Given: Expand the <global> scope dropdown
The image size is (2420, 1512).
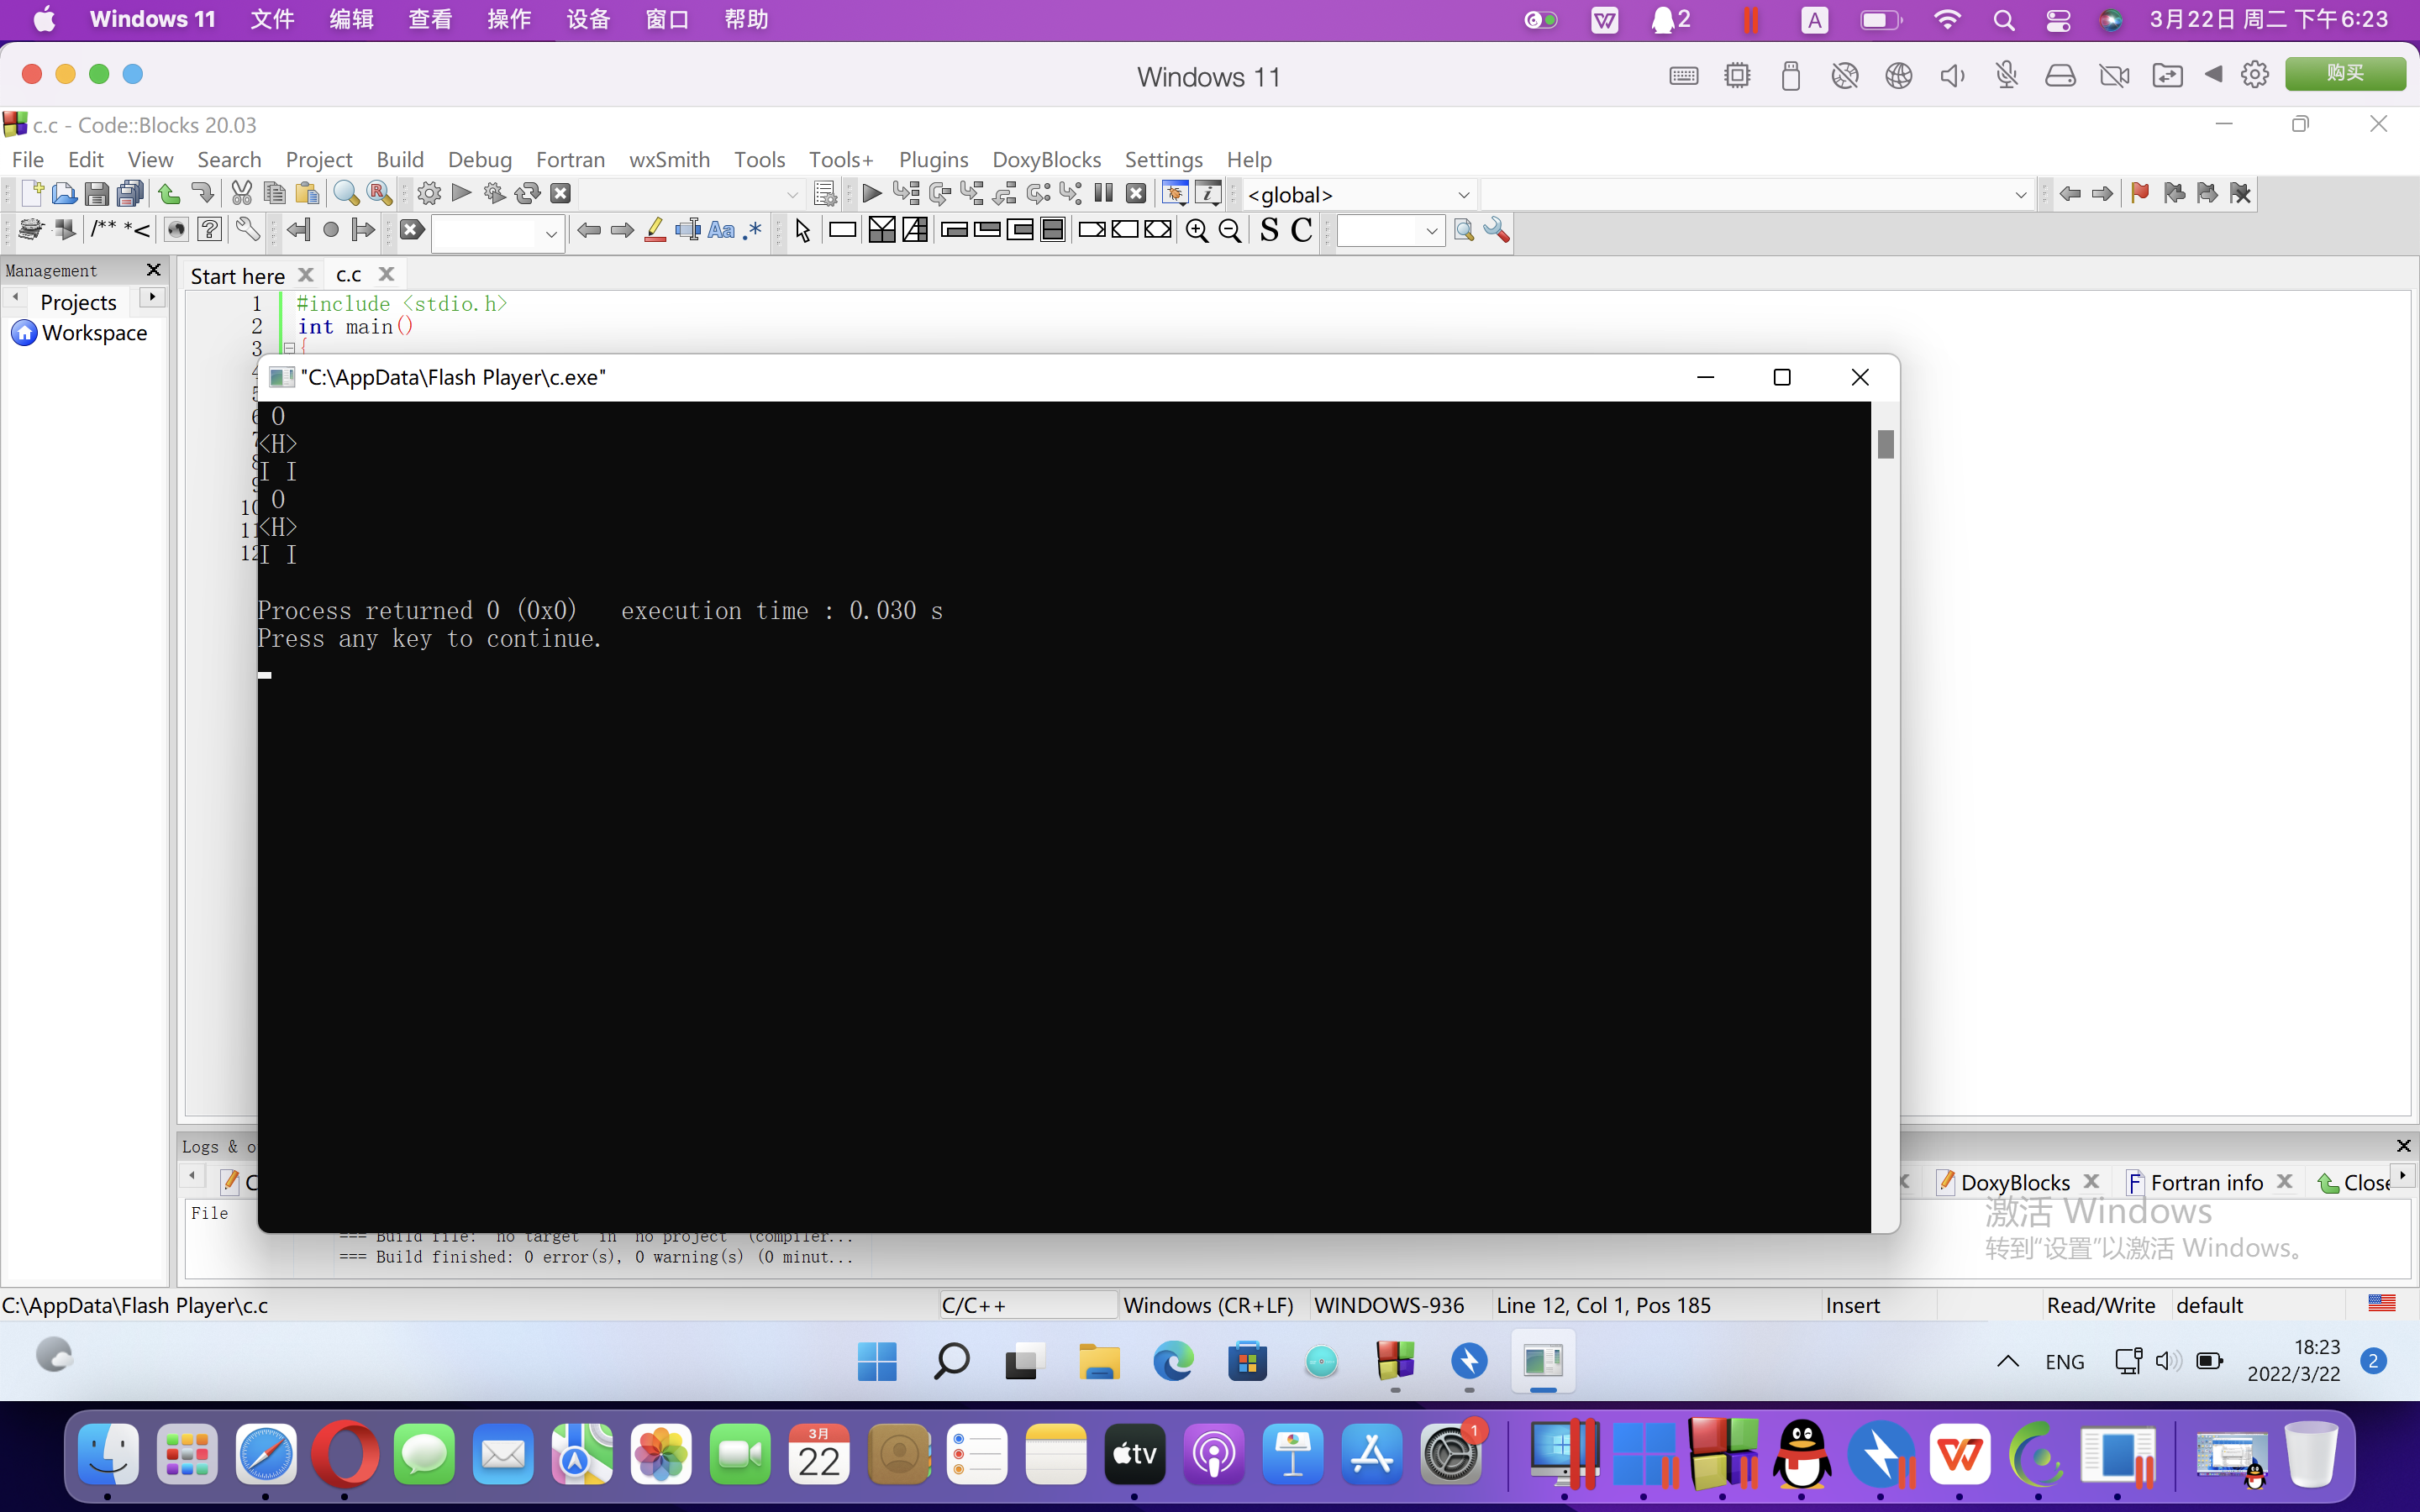Looking at the screenshot, I should coord(1462,195).
